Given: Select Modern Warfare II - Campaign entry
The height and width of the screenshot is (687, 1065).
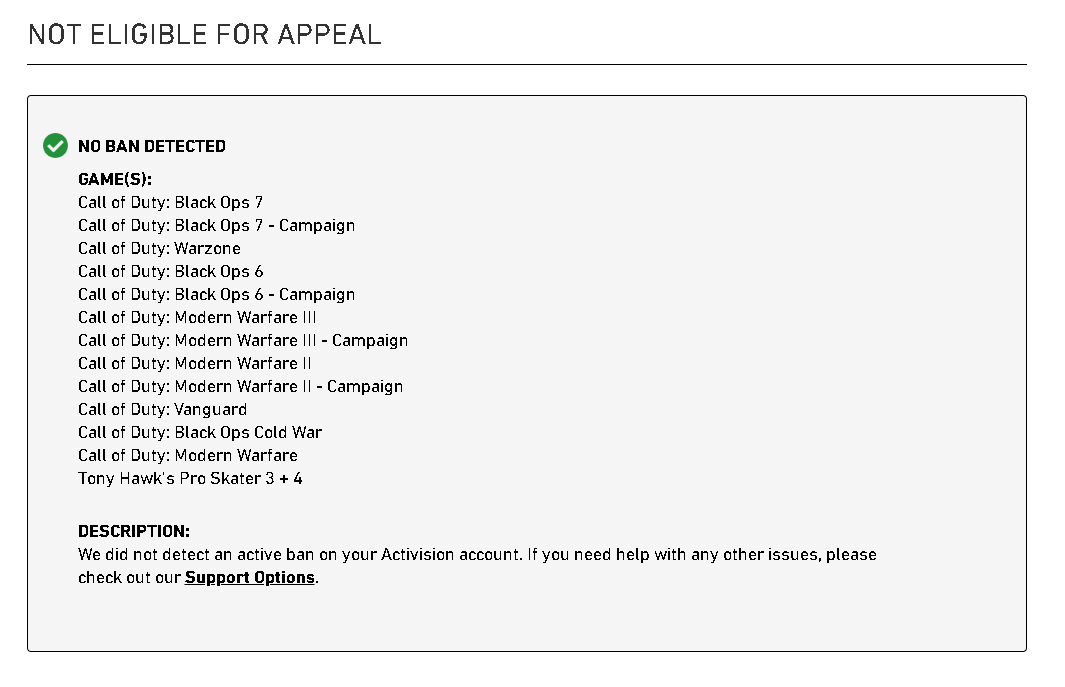Looking at the screenshot, I should (x=240, y=387).
